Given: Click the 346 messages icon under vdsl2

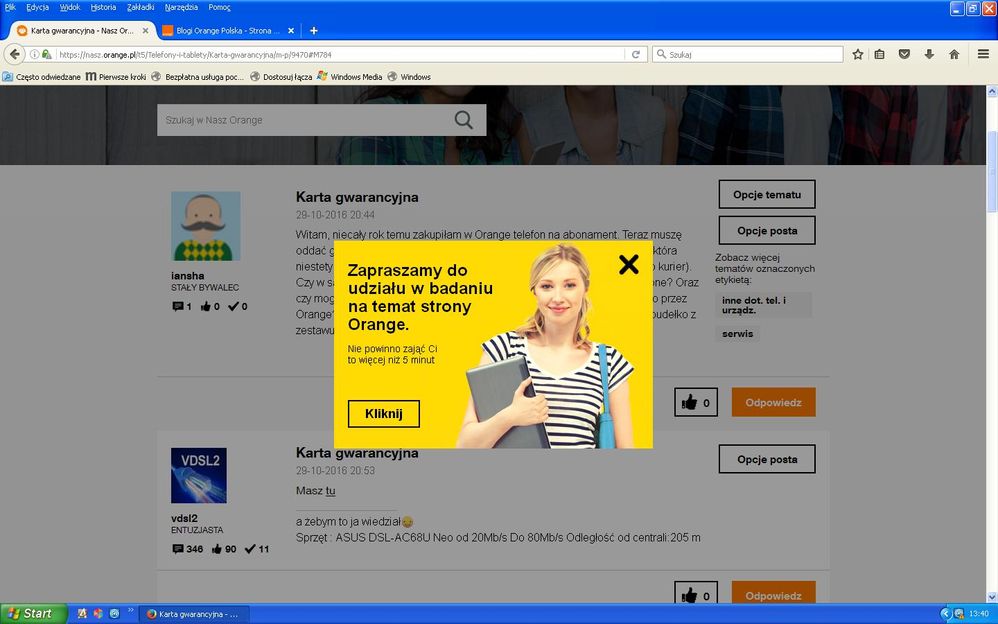Looking at the screenshot, I should pos(178,549).
